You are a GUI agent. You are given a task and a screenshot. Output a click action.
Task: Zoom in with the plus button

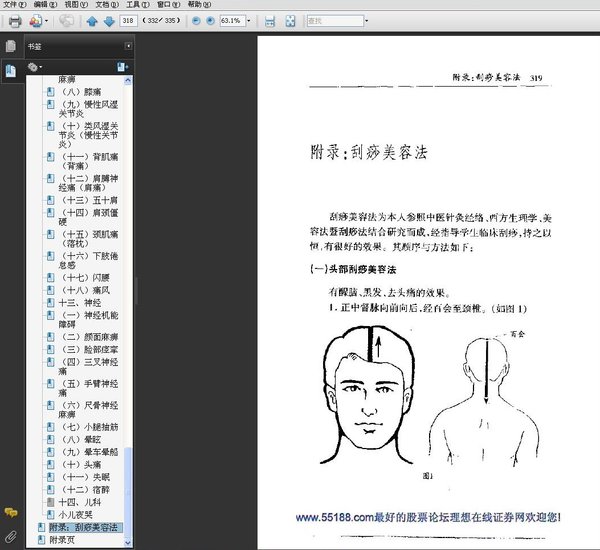[x=210, y=21]
